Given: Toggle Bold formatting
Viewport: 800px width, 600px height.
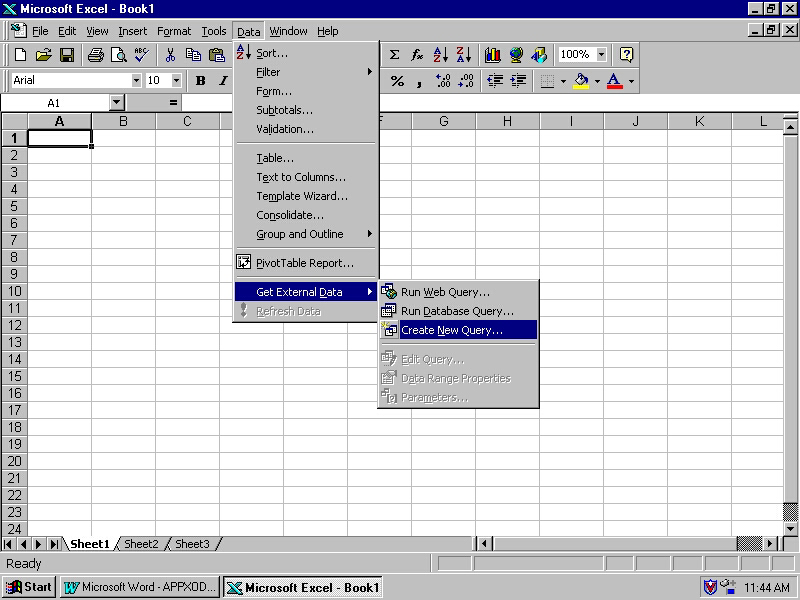Looking at the screenshot, I should (x=201, y=81).
